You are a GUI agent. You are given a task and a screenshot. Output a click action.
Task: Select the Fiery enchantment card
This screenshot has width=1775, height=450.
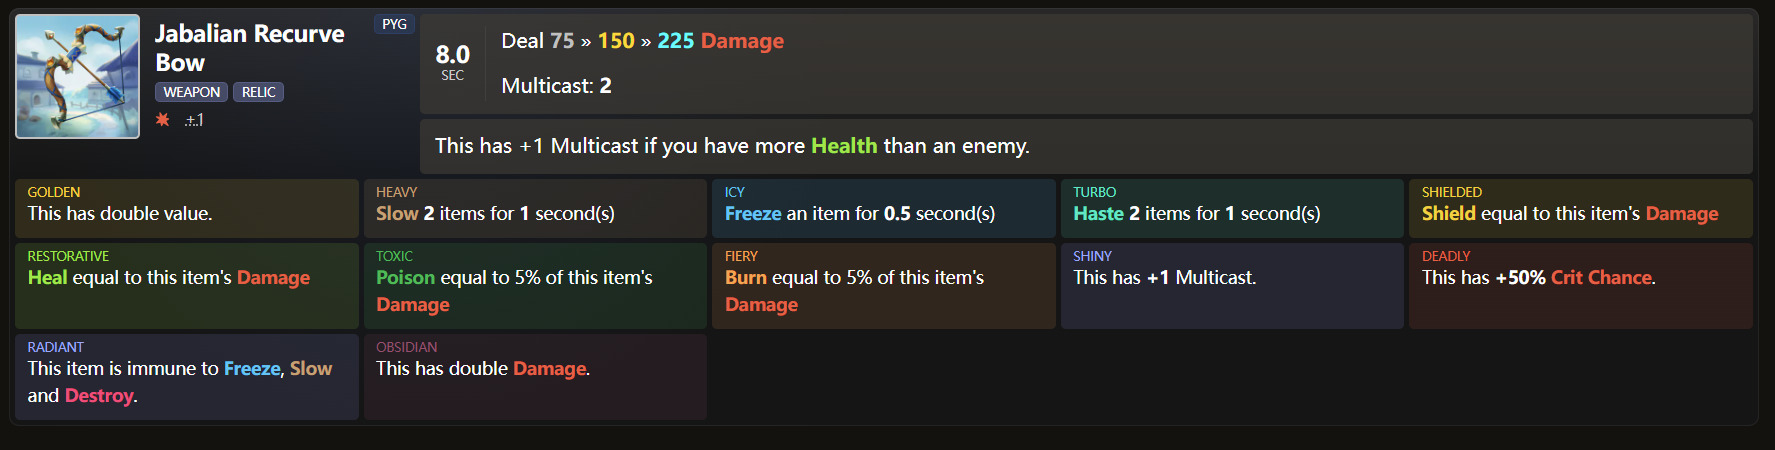[884, 286]
